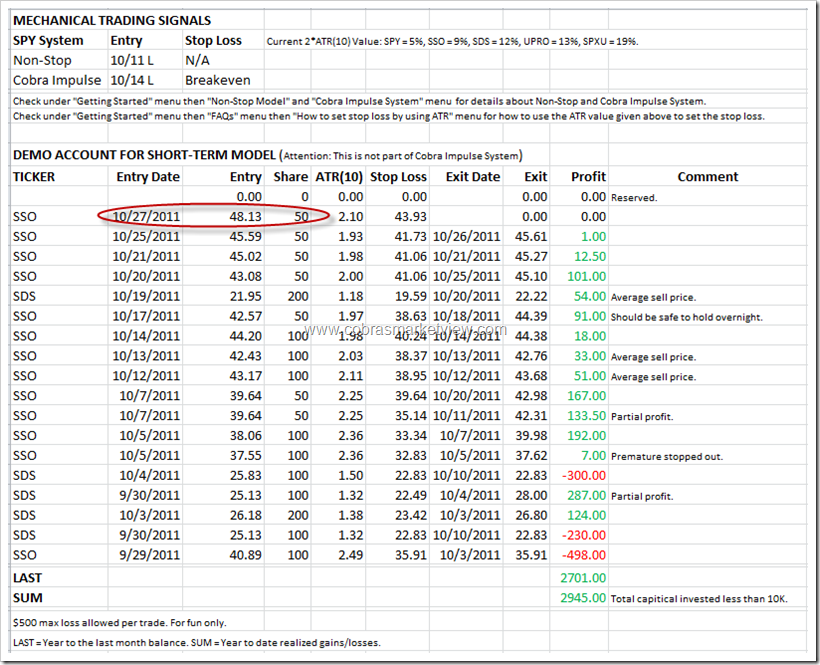The height and width of the screenshot is (665, 820).
Task: Click the Profit column header
Action: [x=588, y=177]
